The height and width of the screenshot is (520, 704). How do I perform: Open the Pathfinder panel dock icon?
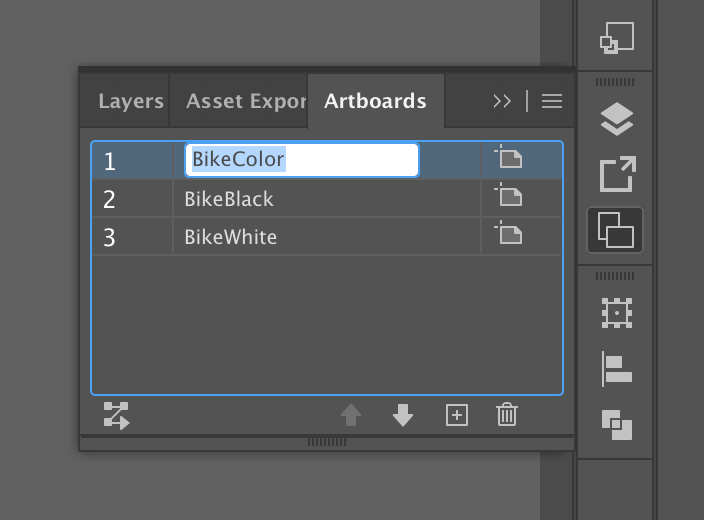point(616,425)
